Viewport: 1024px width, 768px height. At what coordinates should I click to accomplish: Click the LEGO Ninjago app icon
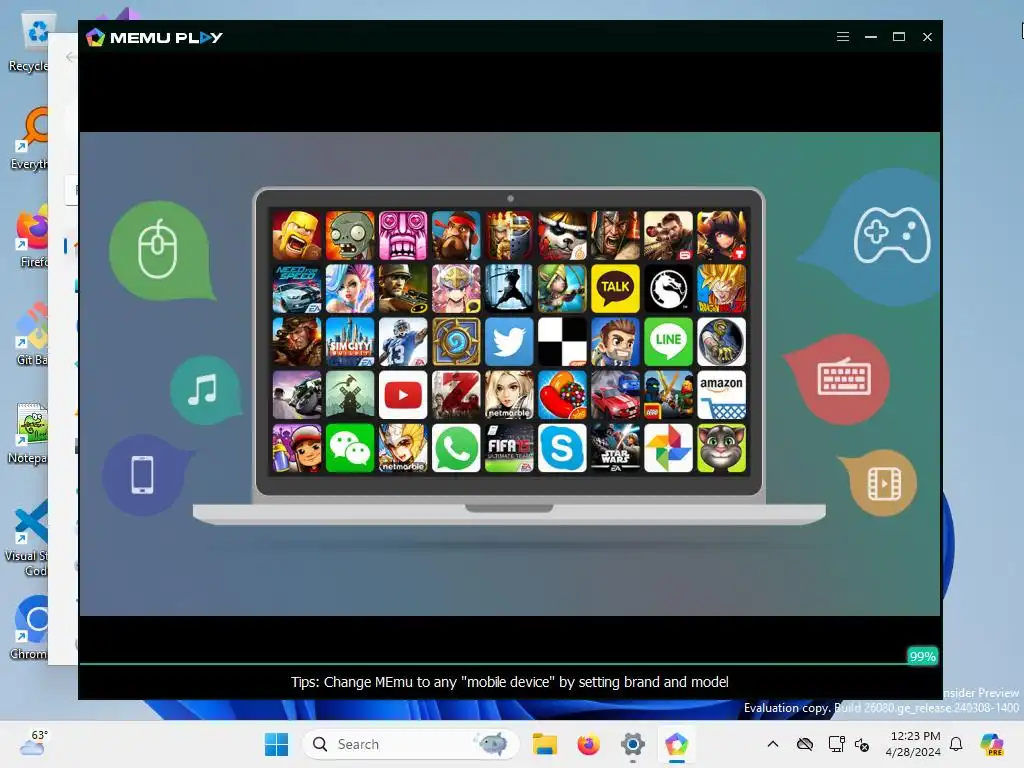click(x=668, y=395)
